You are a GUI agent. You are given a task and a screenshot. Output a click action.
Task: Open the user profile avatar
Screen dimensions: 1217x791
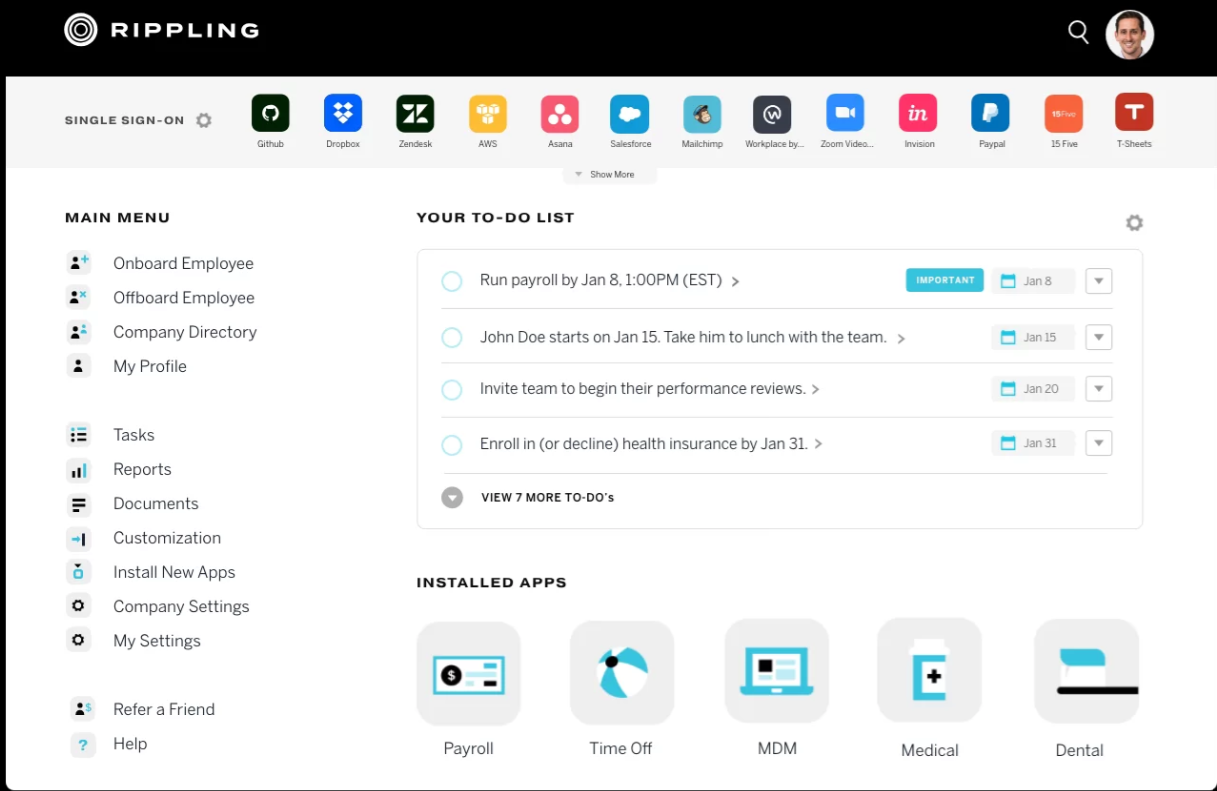(x=1130, y=35)
